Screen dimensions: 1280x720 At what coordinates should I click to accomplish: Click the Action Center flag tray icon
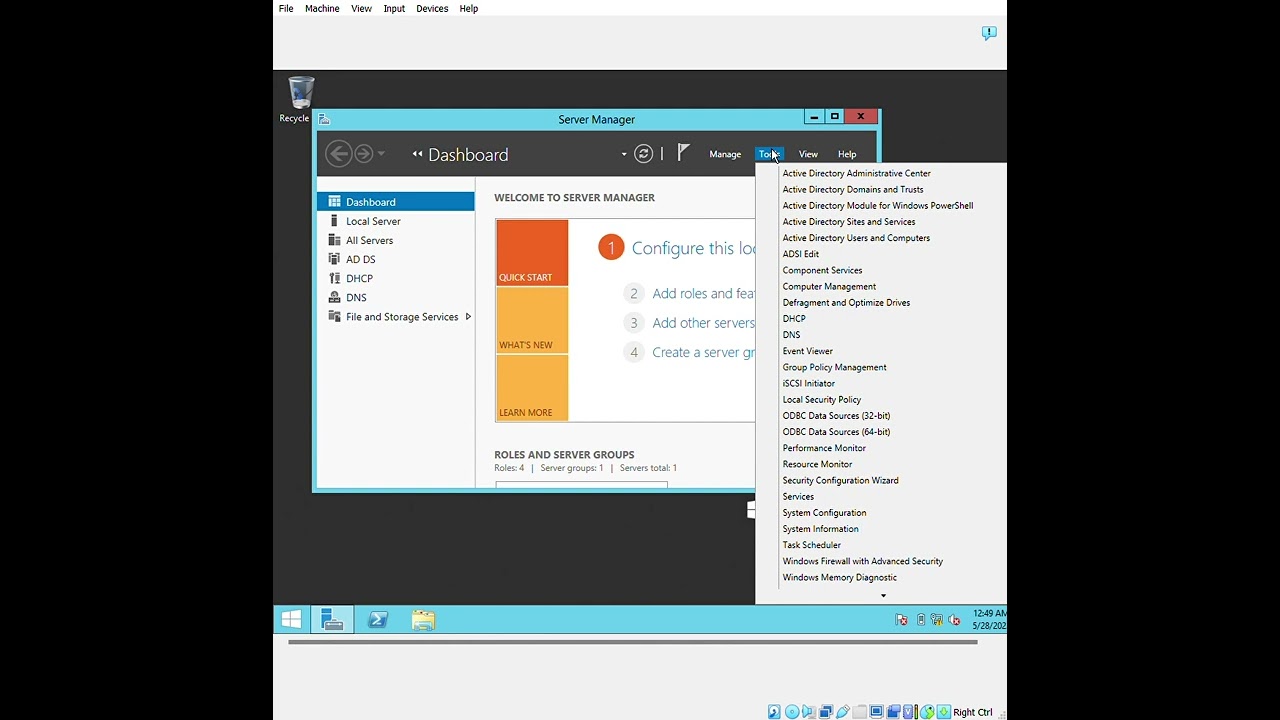click(x=901, y=620)
